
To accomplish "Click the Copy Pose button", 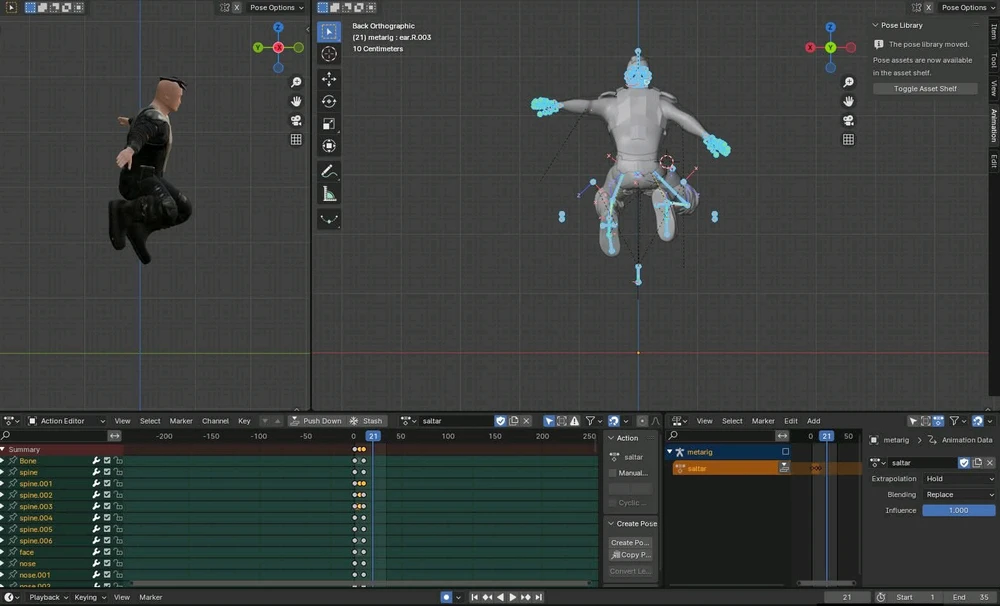I will [630, 555].
